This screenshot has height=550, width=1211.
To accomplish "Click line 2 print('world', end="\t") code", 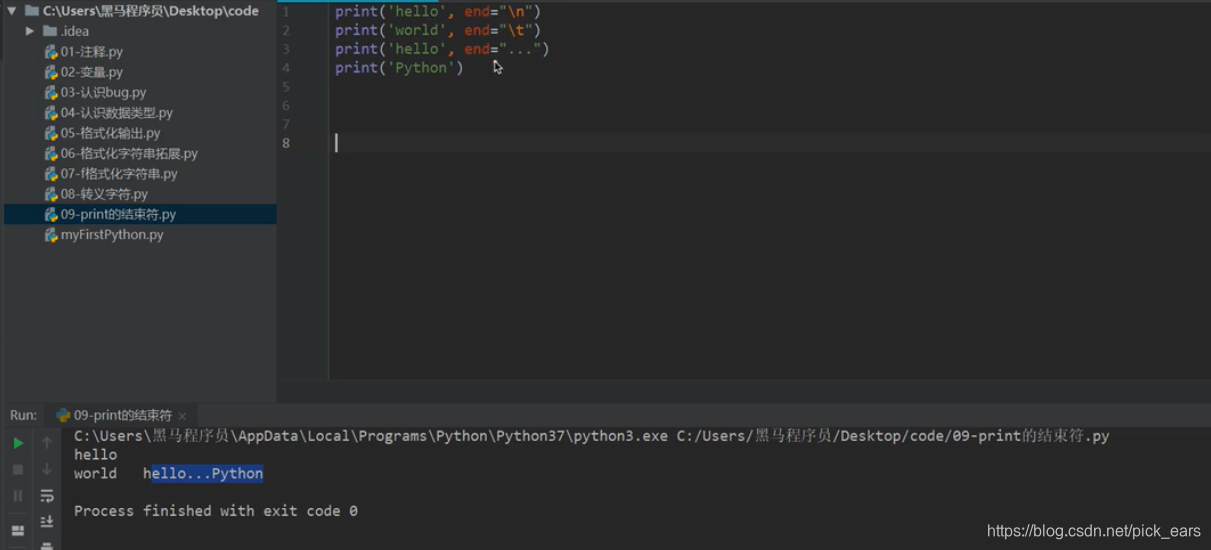I will coord(438,30).
